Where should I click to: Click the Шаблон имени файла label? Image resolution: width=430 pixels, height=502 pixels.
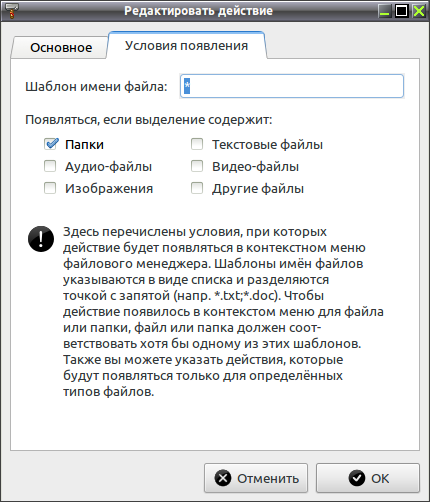pyautogui.click(x=96, y=87)
